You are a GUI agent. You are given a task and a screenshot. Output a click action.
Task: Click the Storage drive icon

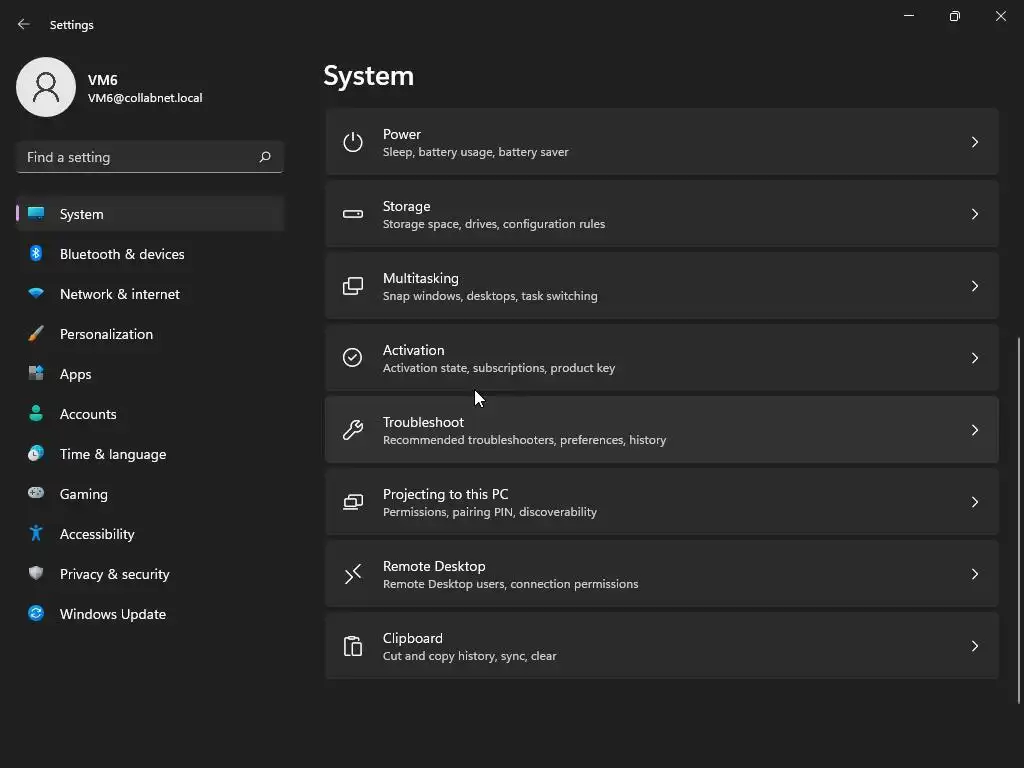tap(353, 214)
